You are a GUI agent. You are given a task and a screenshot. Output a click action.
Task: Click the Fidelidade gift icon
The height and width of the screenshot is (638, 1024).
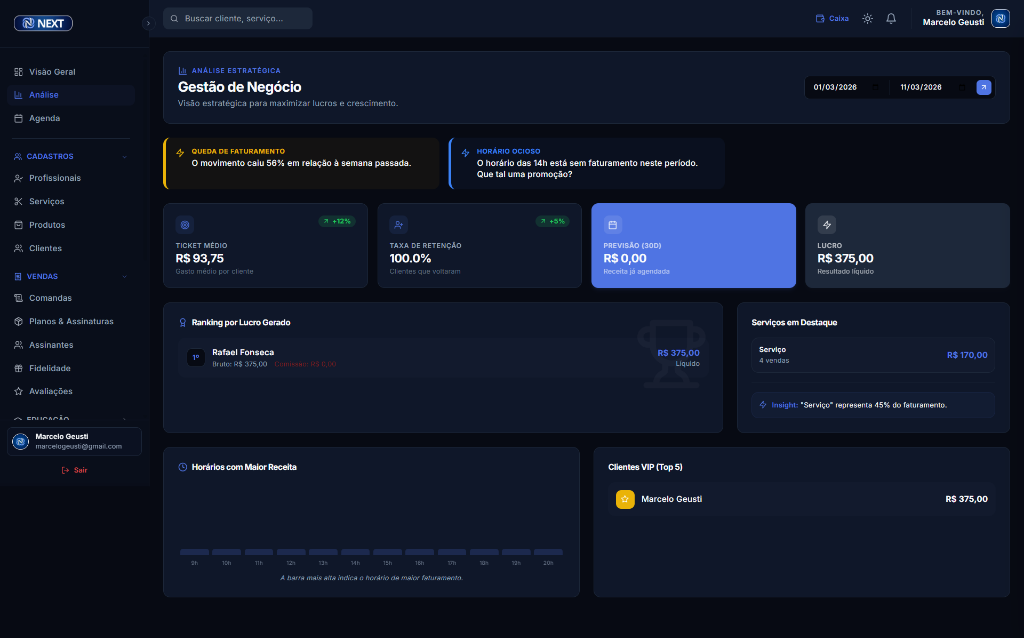pyautogui.click(x=18, y=368)
